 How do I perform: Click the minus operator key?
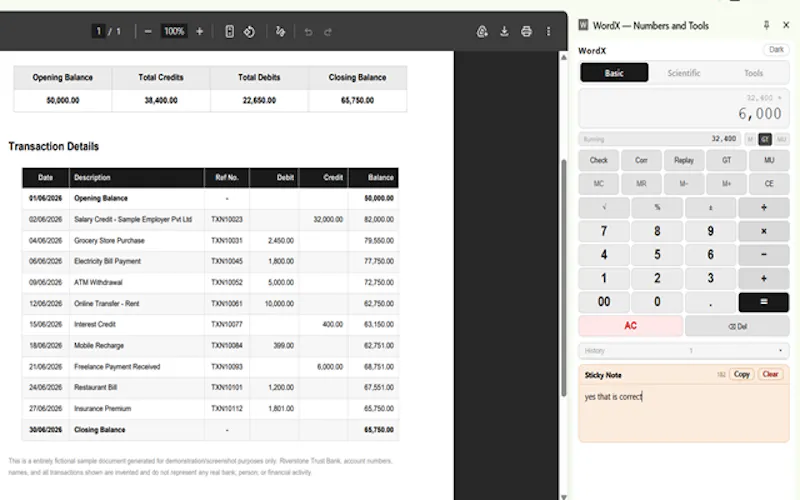(764, 255)
